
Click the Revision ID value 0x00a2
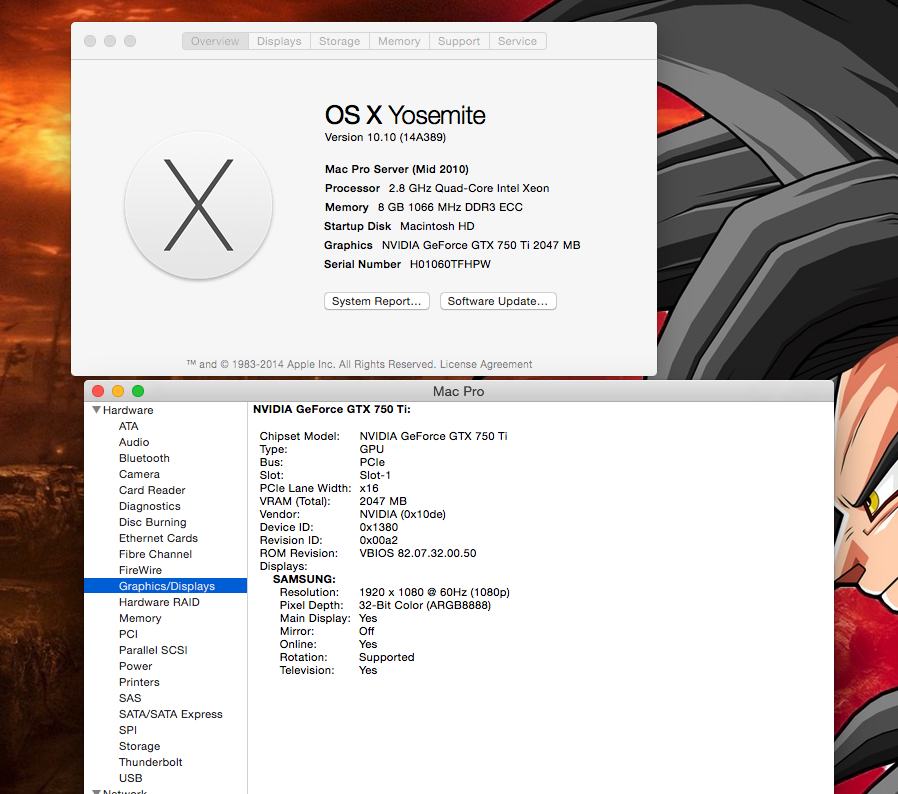[378, 540]
